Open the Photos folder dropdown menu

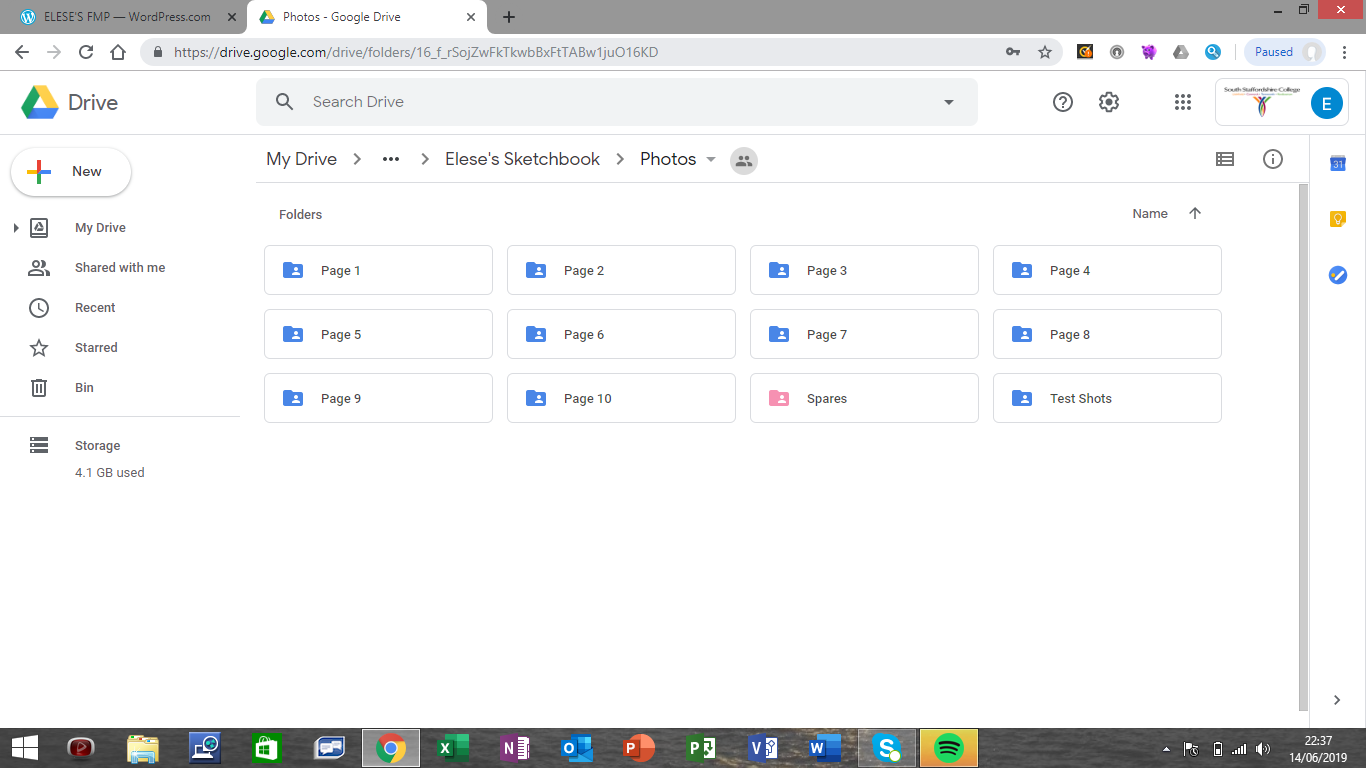click(x=711, y=159)
